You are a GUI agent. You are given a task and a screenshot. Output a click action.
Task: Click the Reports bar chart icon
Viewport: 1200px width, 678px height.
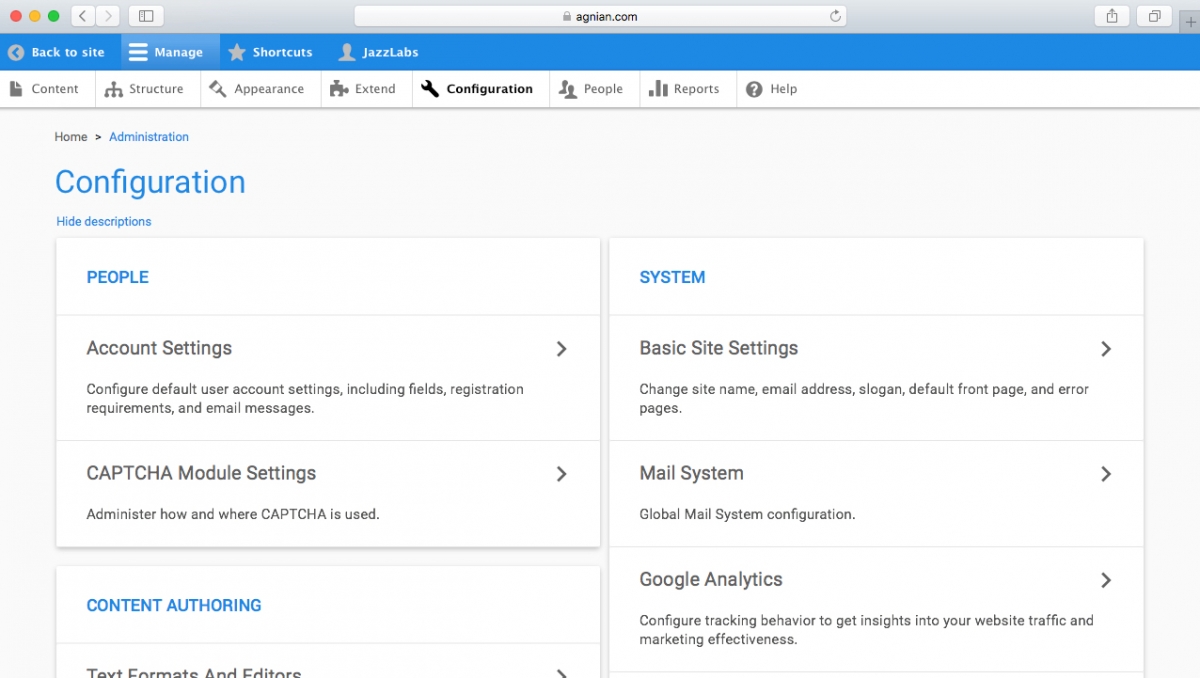pyautogui.click(x=658, y=89)
